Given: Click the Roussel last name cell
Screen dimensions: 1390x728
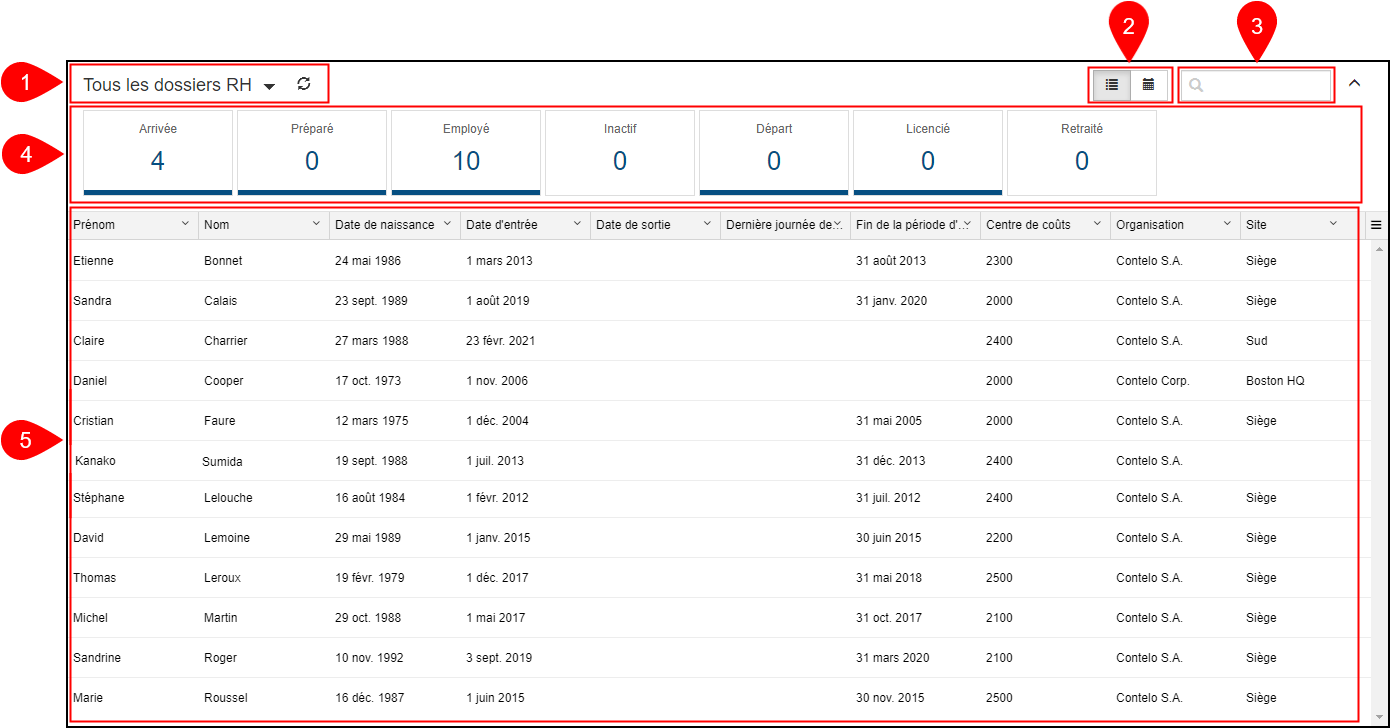Looking at the screenshot, I should [226, 698].
